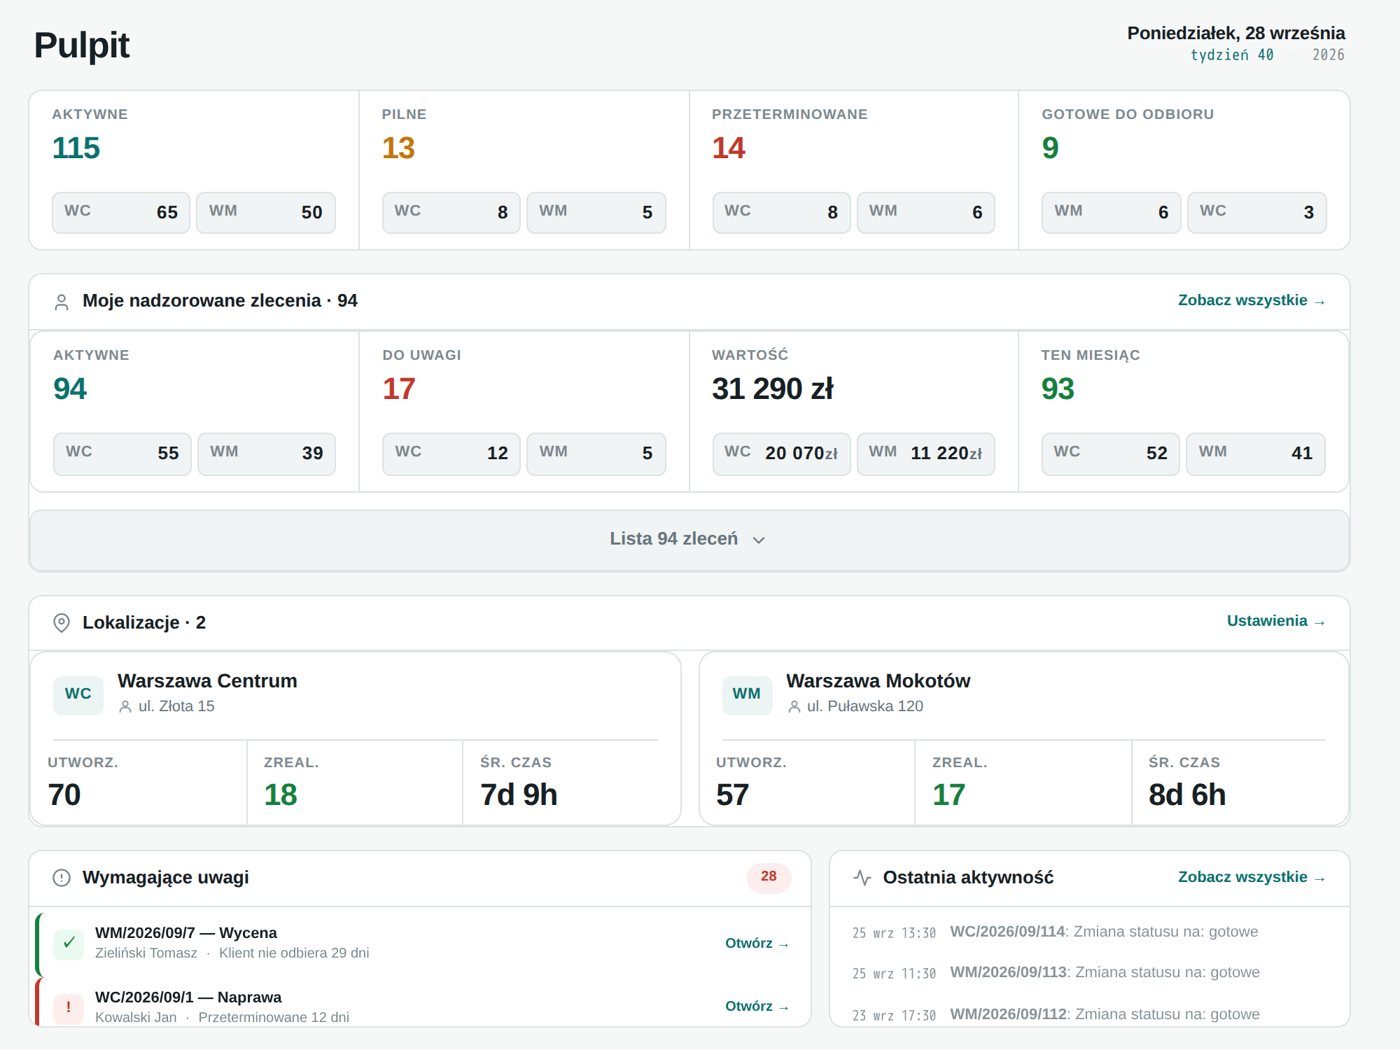Select the WM 5 chip under Pilne

[596, 212]
